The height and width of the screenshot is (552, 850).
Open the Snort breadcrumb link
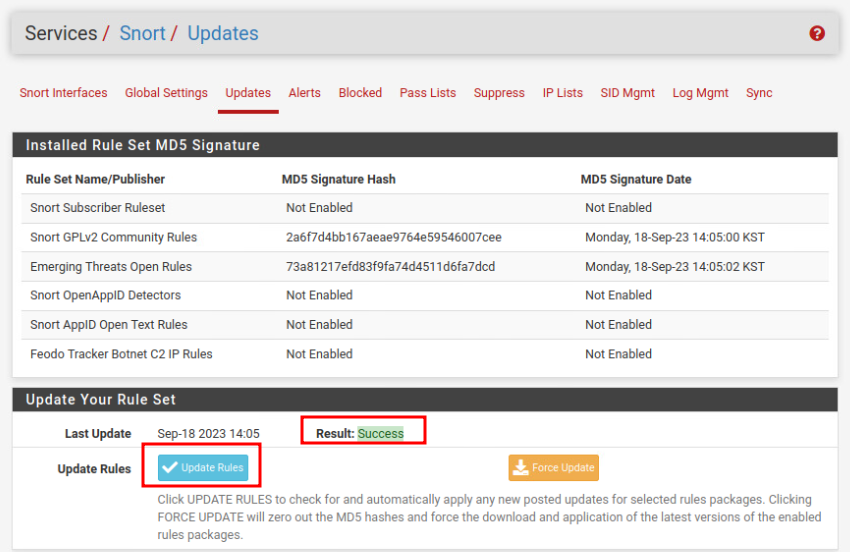click(x=142, y=34)
